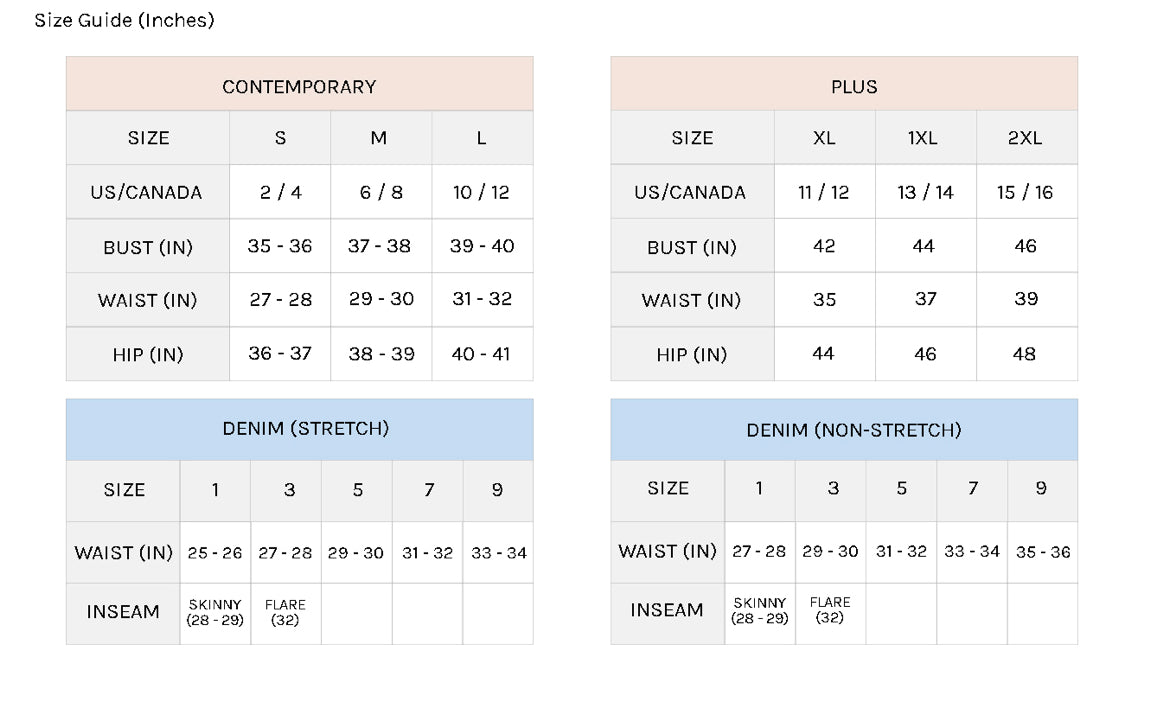
Task: Click the PLUS table header
Action: [854, 87]
